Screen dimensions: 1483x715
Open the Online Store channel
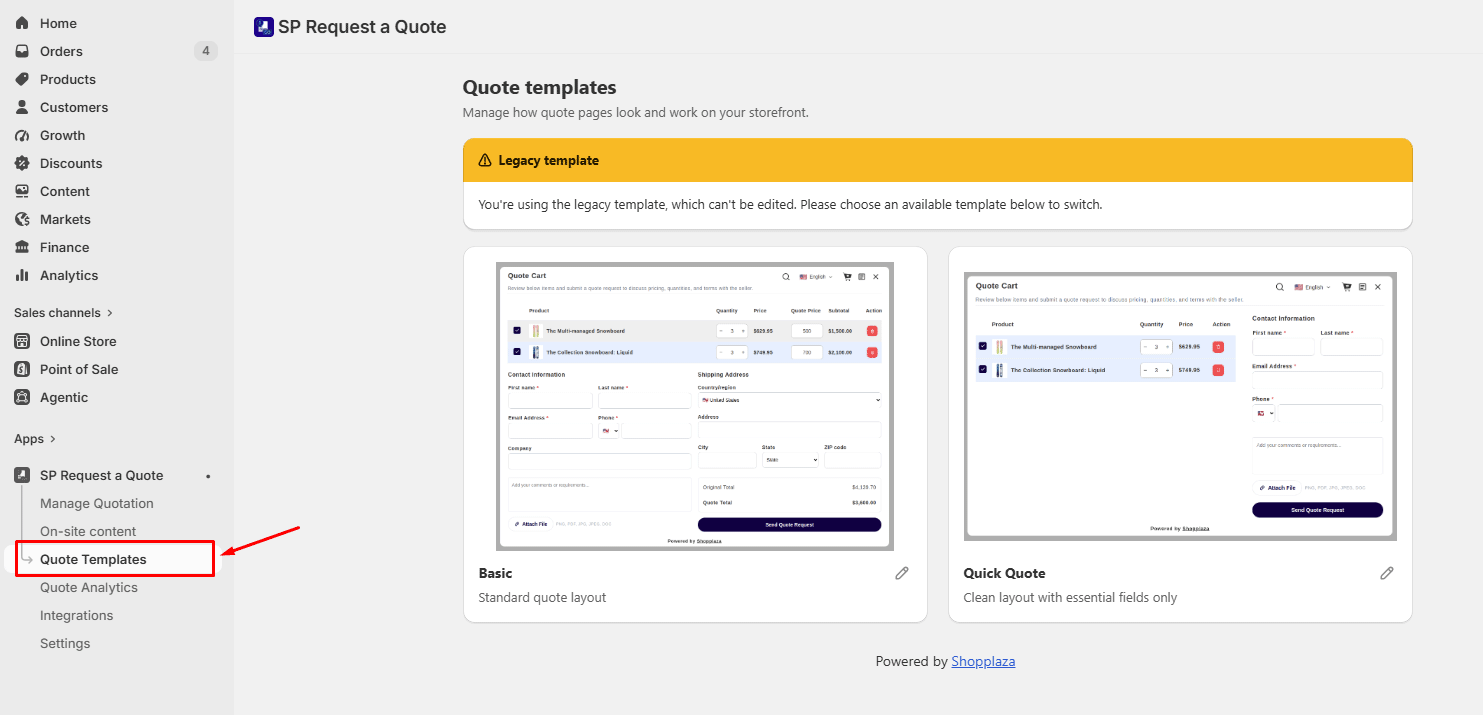coord(78,341)
